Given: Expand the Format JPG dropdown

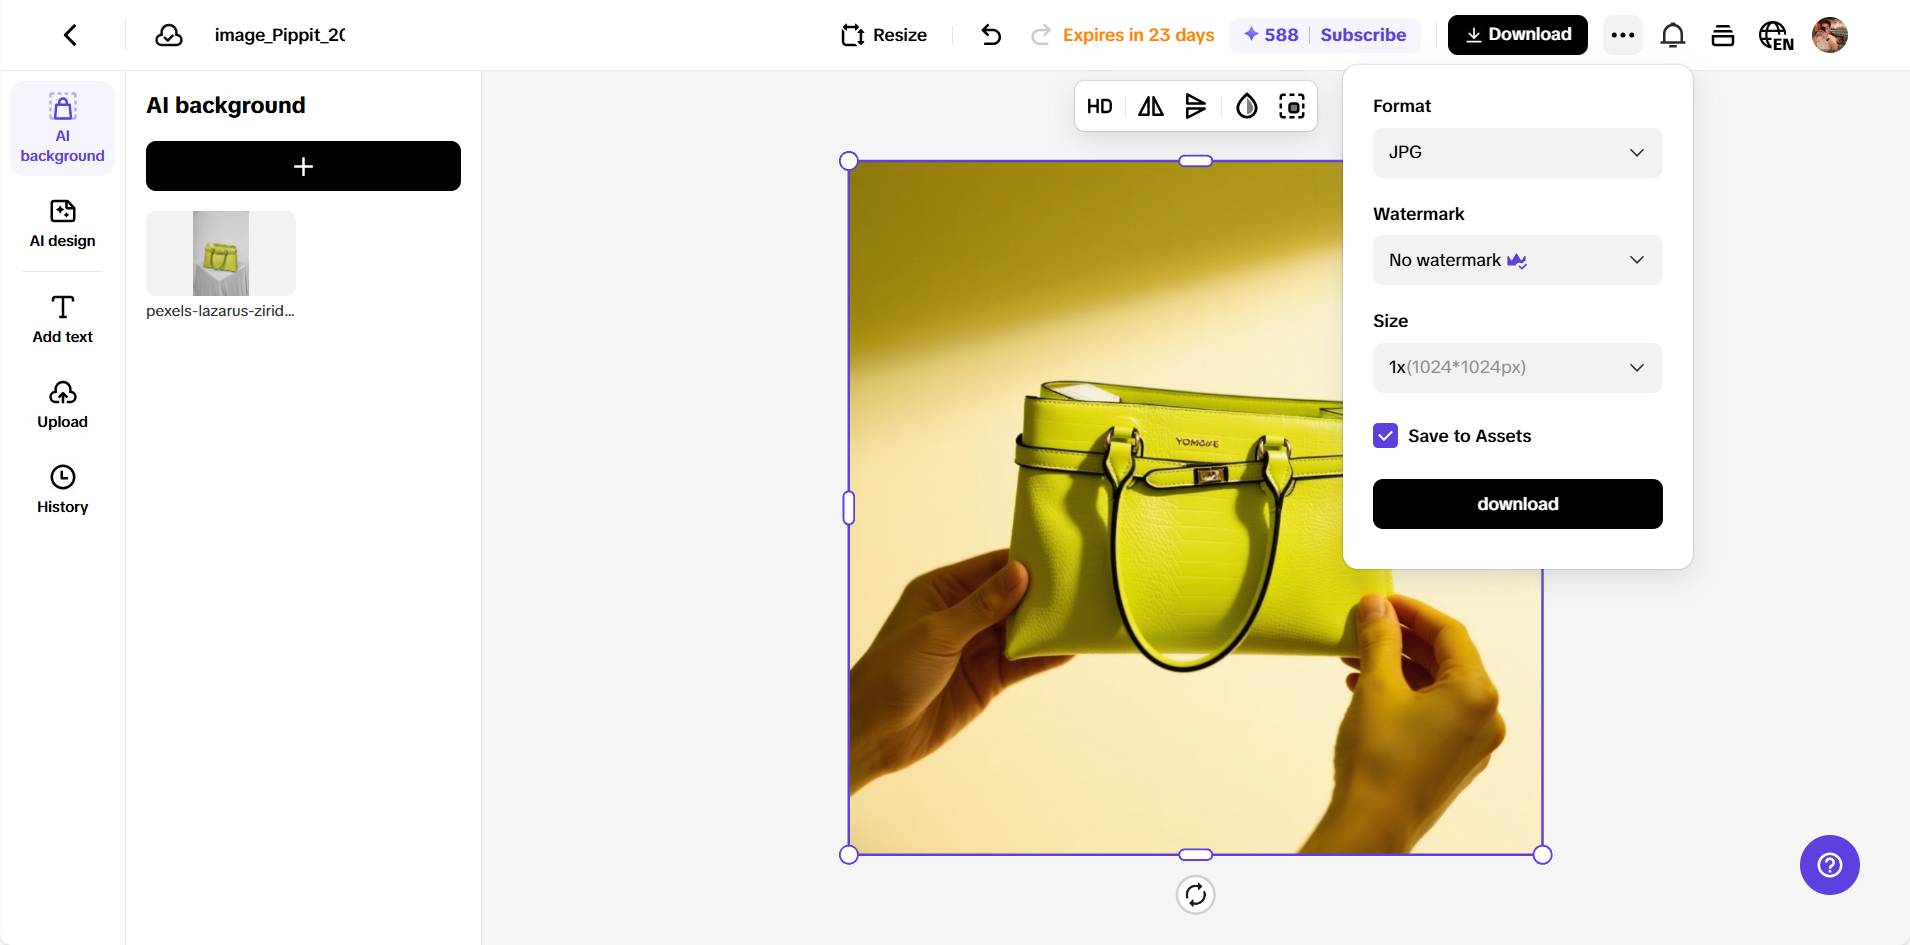Looking at the screenshot, I should click(x=1518, y=153).
